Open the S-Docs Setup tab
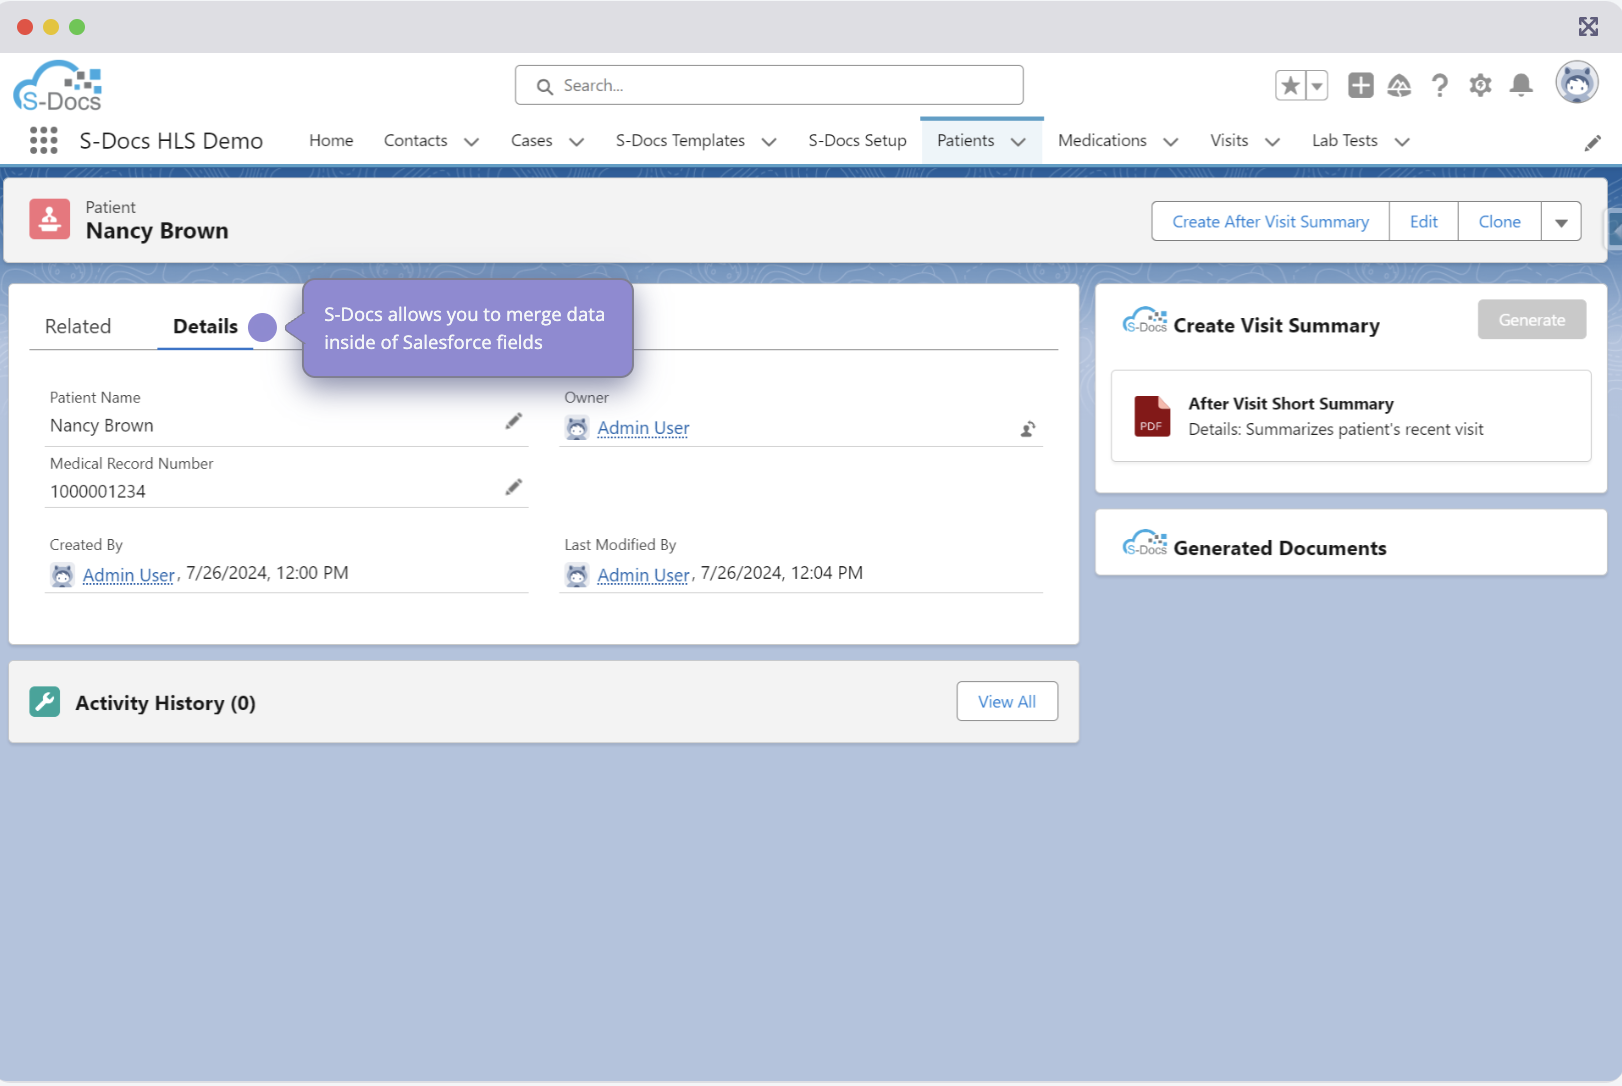 click(x=857, y=141)
